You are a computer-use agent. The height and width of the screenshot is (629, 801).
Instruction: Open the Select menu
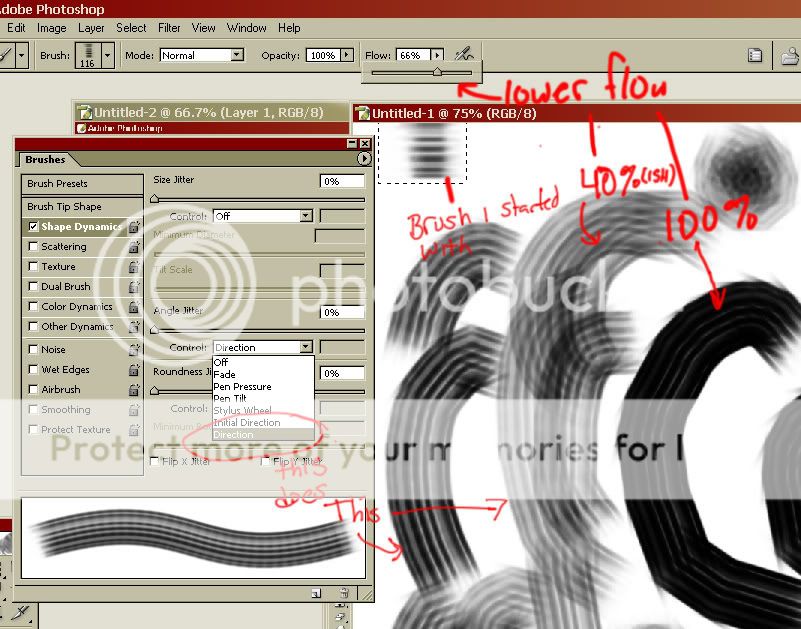click(x=131, y=28)
